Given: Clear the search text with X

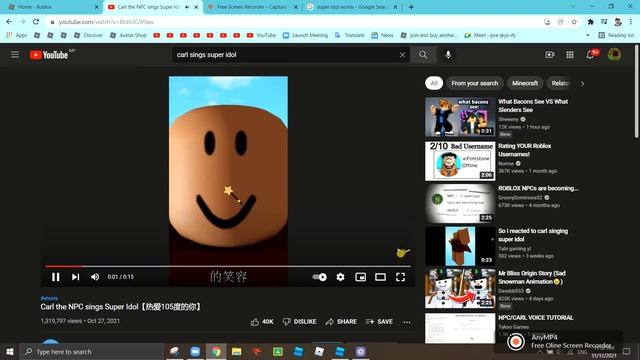Looking at the screenshot, I should click(x=402, y=55).
